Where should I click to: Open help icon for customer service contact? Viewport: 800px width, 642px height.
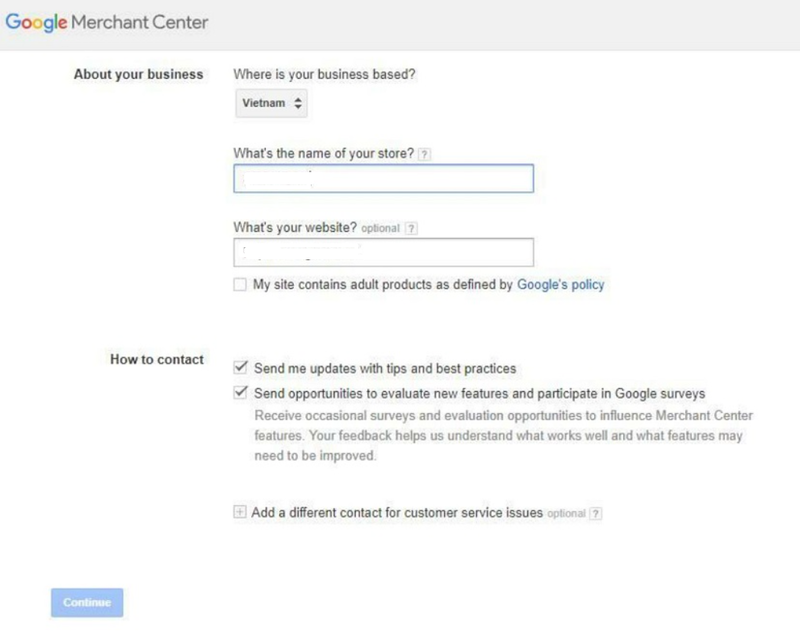[x=596, y=514]
